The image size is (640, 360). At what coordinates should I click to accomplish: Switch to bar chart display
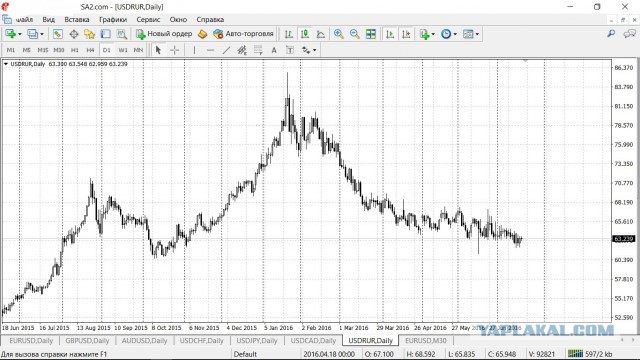pyautogui.click(x=289, y=34)
